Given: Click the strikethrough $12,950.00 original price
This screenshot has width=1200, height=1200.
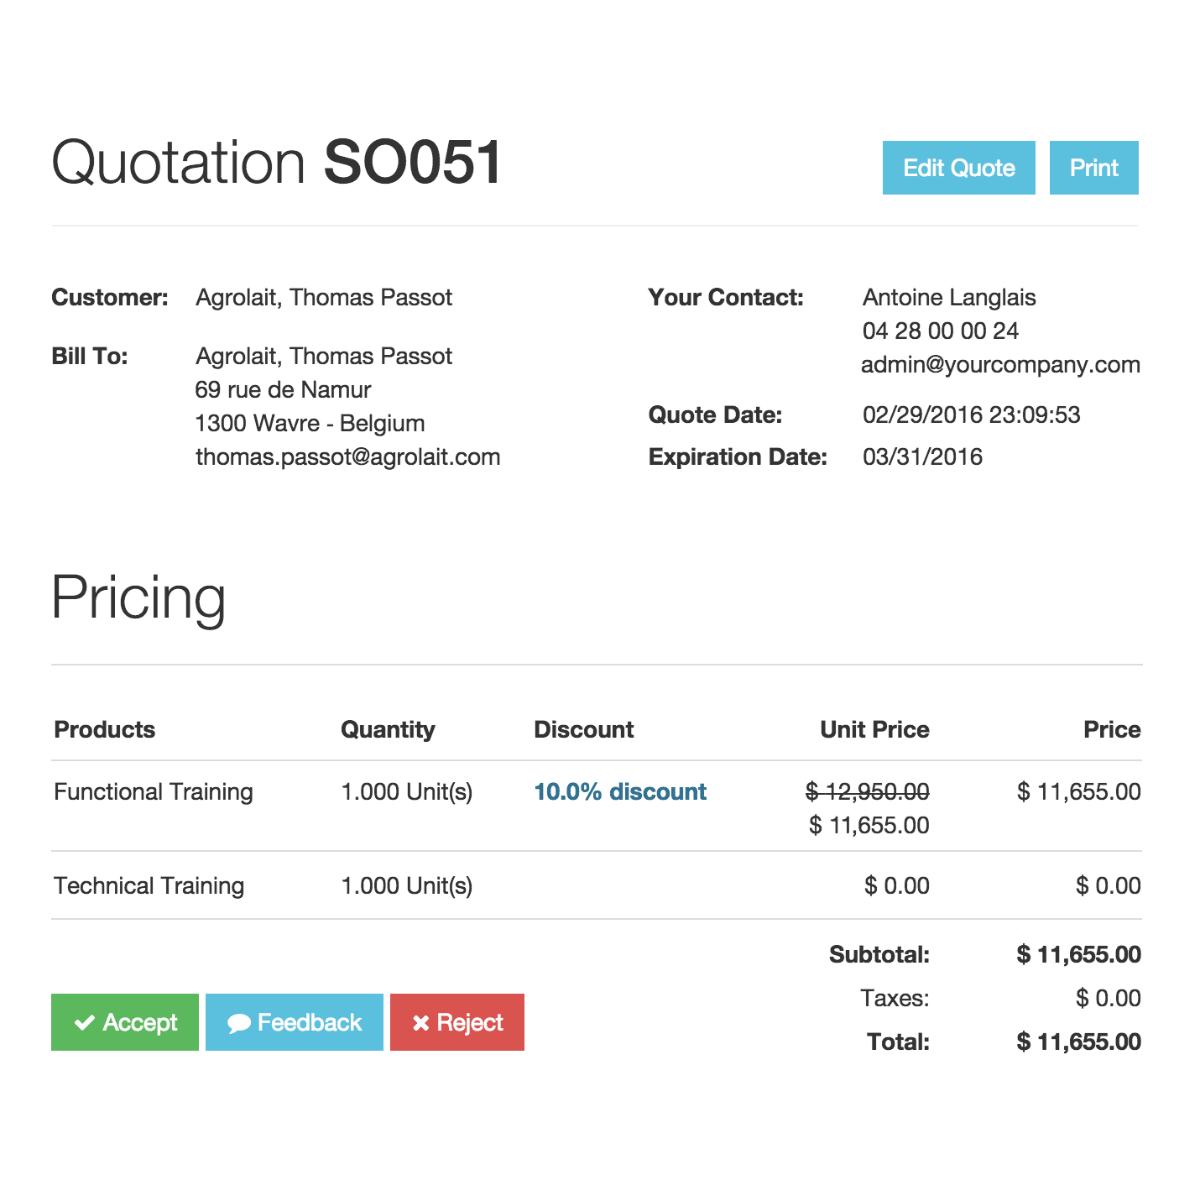Looking at the screenshot, I should click(867, 792).
